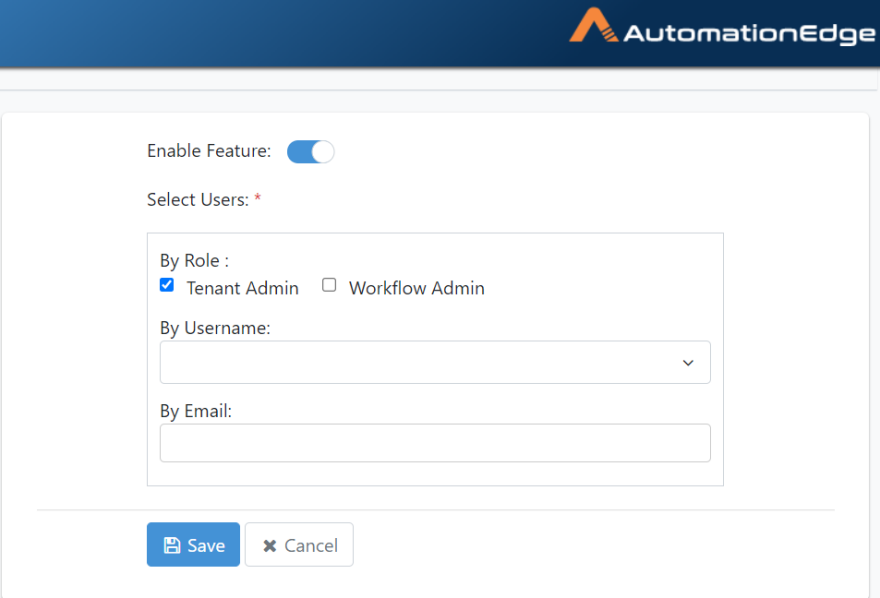This screenshot has width=880, height=598.
Task: Cancel the feature configuration
Action: pos(299,545)
